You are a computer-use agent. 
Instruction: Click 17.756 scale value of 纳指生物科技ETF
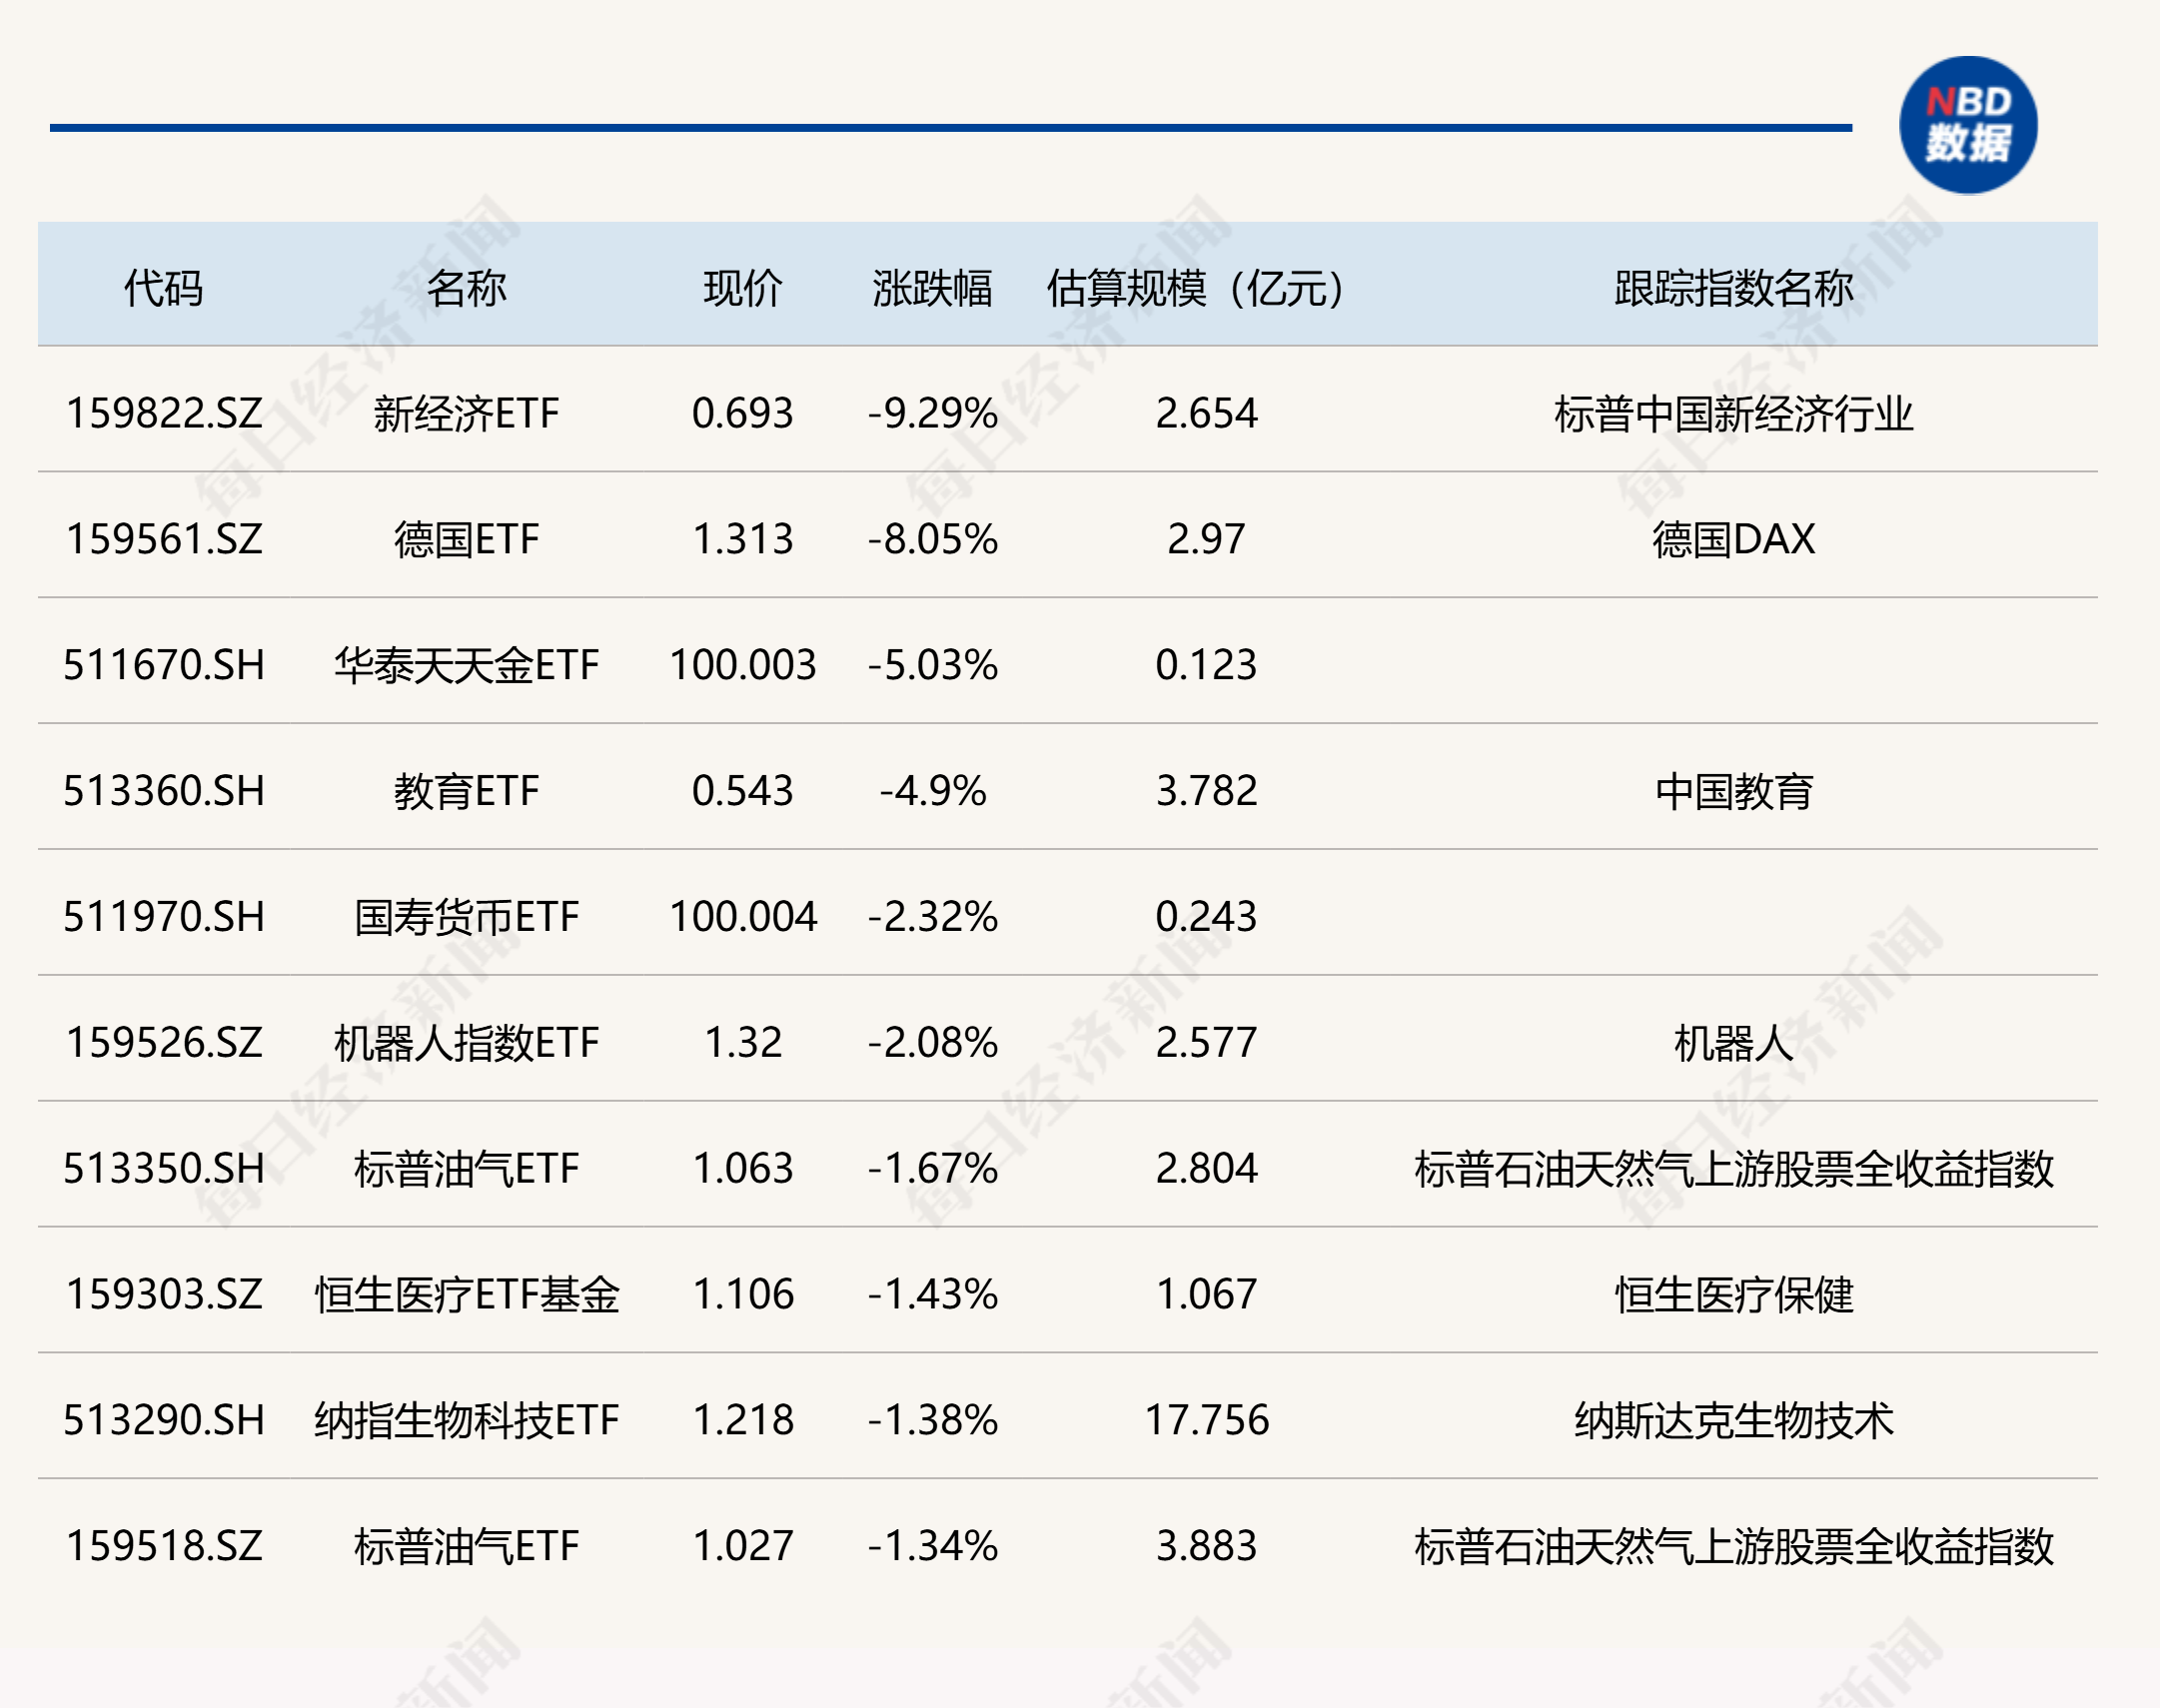point(1206,1420)
